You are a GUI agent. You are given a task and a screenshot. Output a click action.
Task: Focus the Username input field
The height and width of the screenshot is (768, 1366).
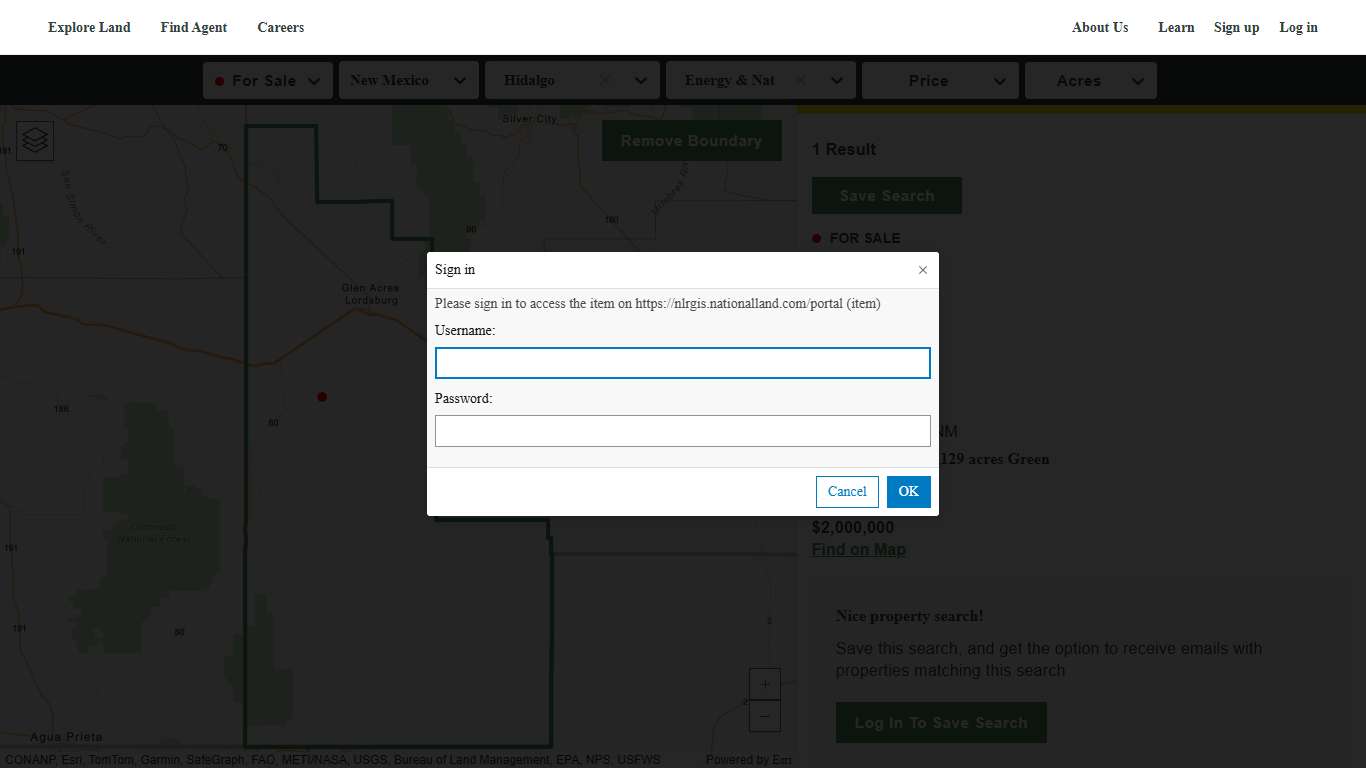tap(682, 363)
